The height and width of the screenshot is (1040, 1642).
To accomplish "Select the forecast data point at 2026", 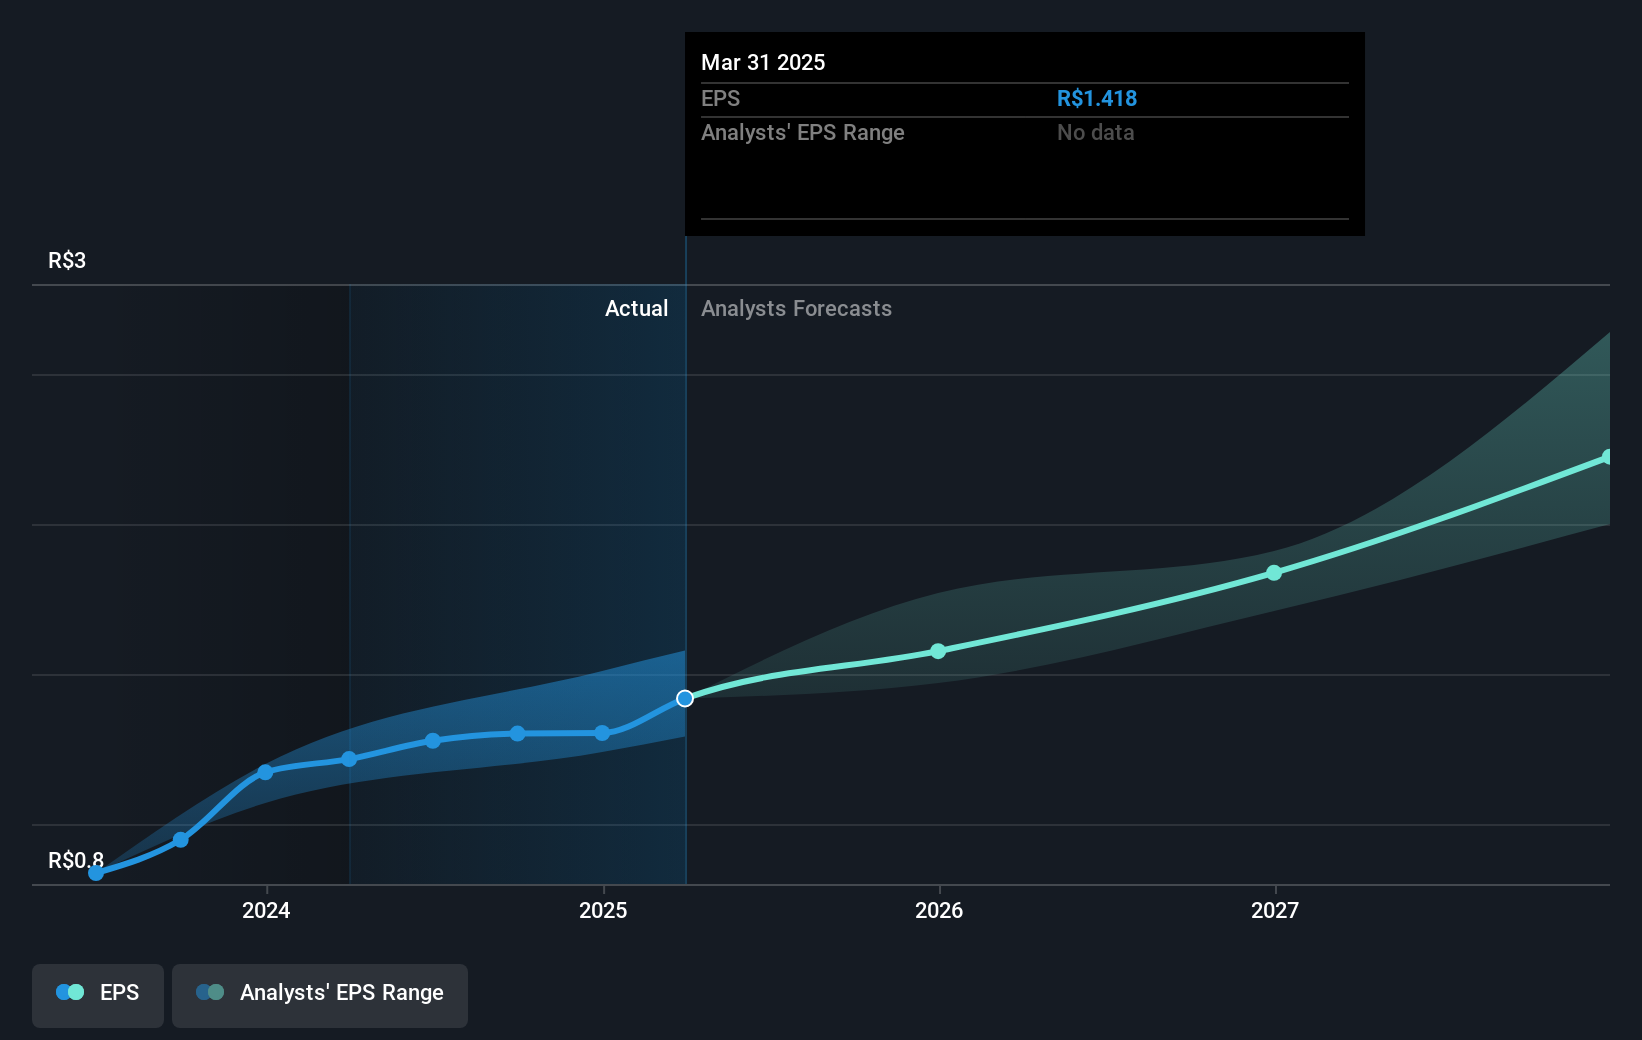I will tap(938, 651).
